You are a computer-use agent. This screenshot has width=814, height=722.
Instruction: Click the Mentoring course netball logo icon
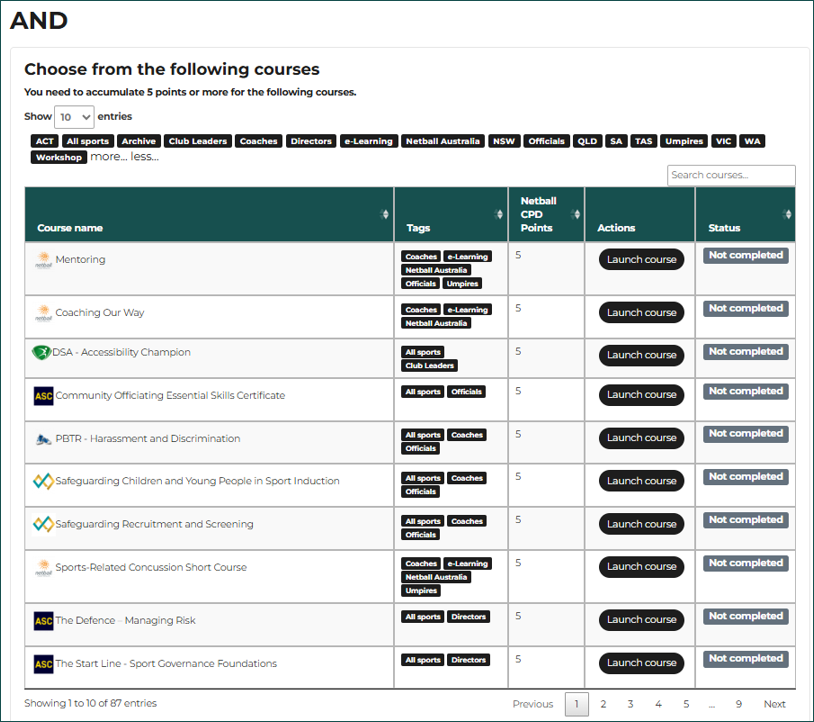(x=44, y=260)
